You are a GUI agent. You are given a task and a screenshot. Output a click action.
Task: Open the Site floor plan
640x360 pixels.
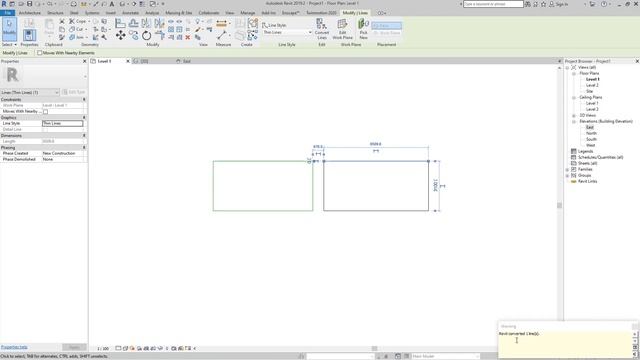click(x=589, y=91)
